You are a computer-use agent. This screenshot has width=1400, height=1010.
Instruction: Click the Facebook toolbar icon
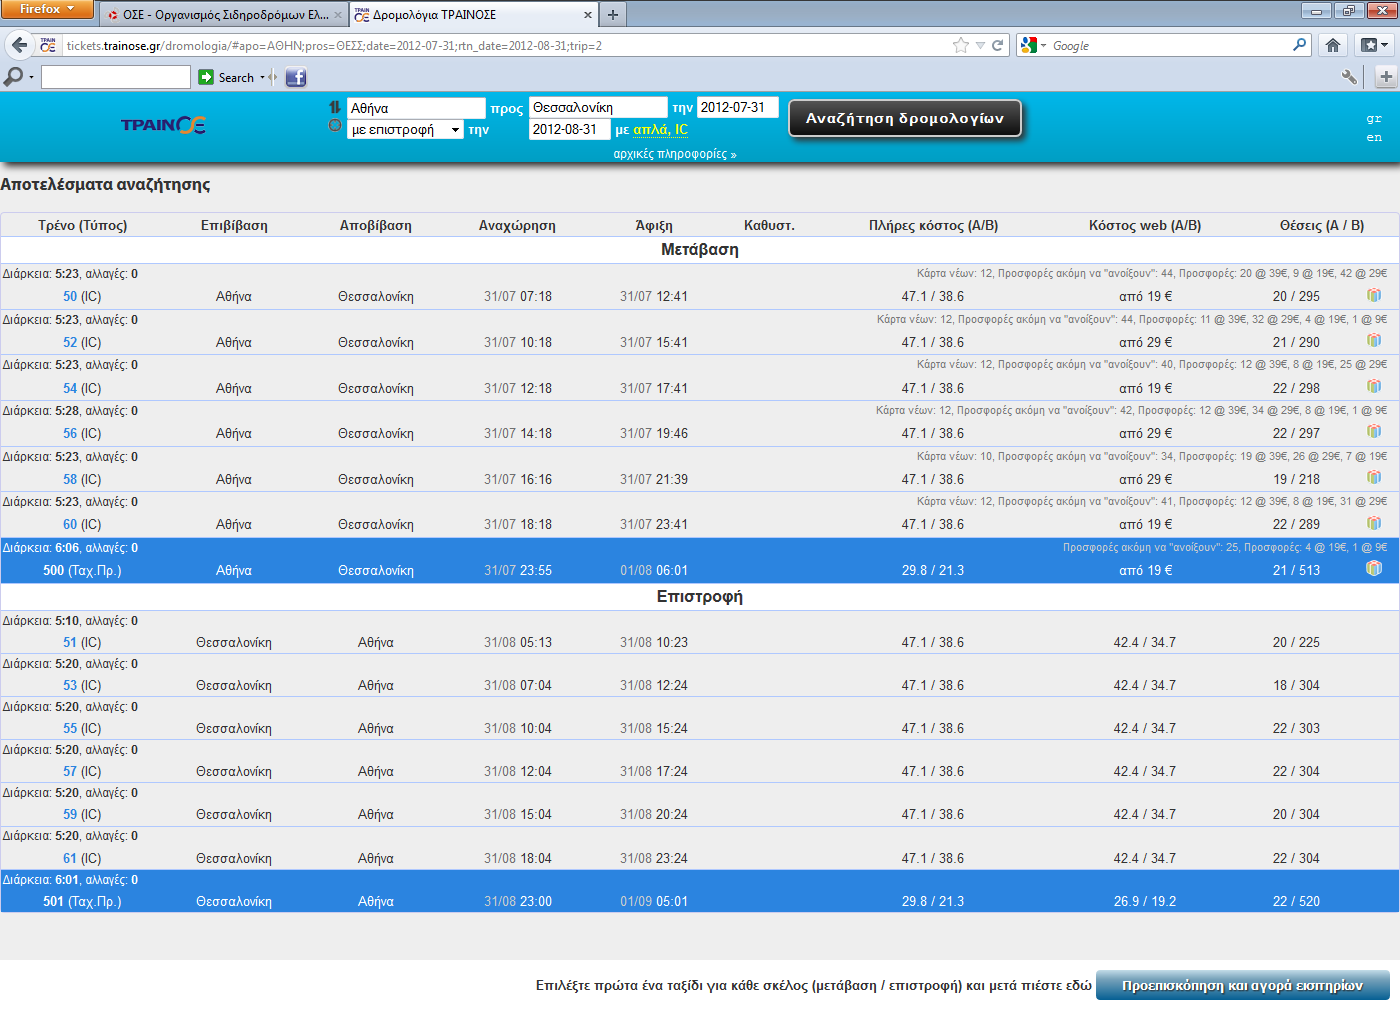coord(296,77)
